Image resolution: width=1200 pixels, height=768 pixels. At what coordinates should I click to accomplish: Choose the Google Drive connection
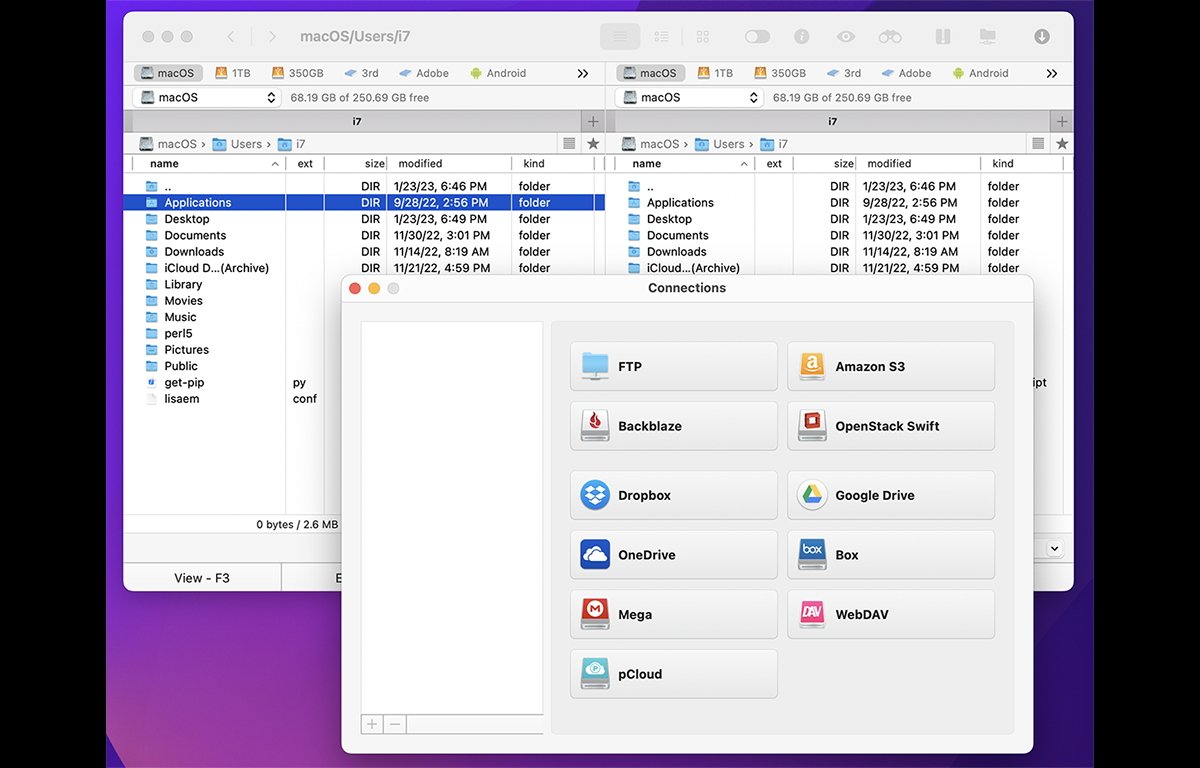[x=891, y=495]
